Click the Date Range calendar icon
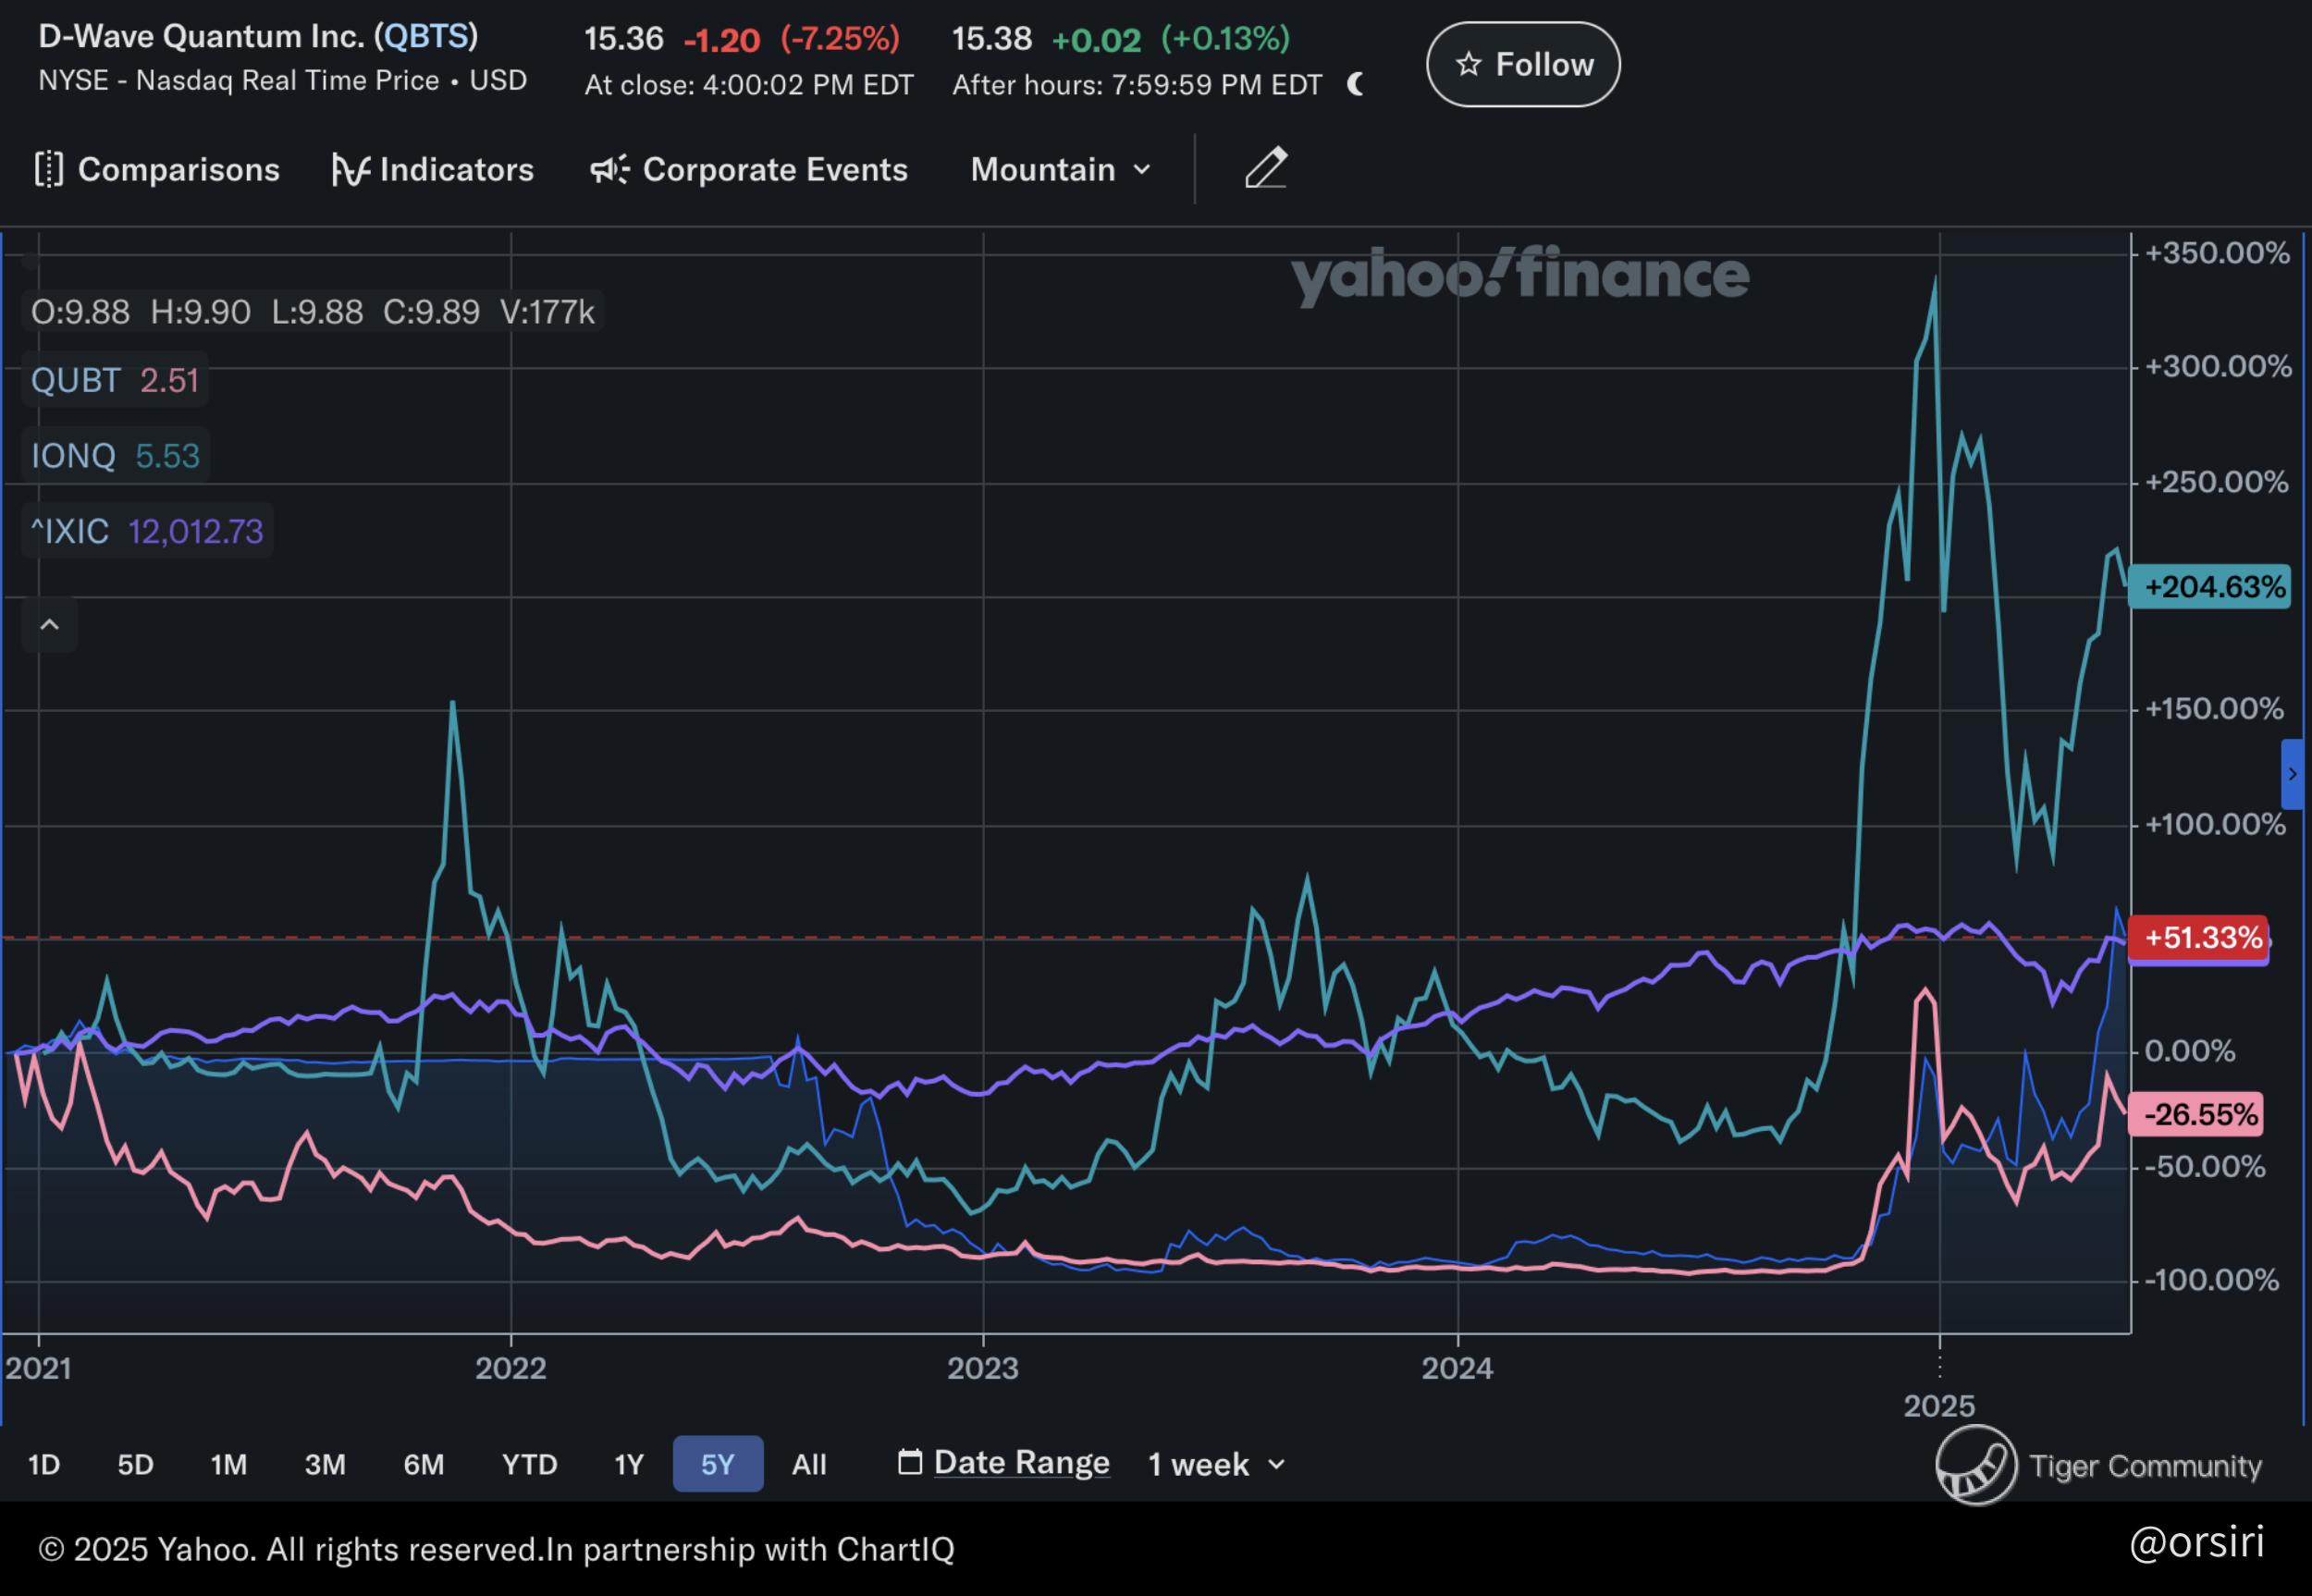2312x1596 pixels. [909, 1462]
